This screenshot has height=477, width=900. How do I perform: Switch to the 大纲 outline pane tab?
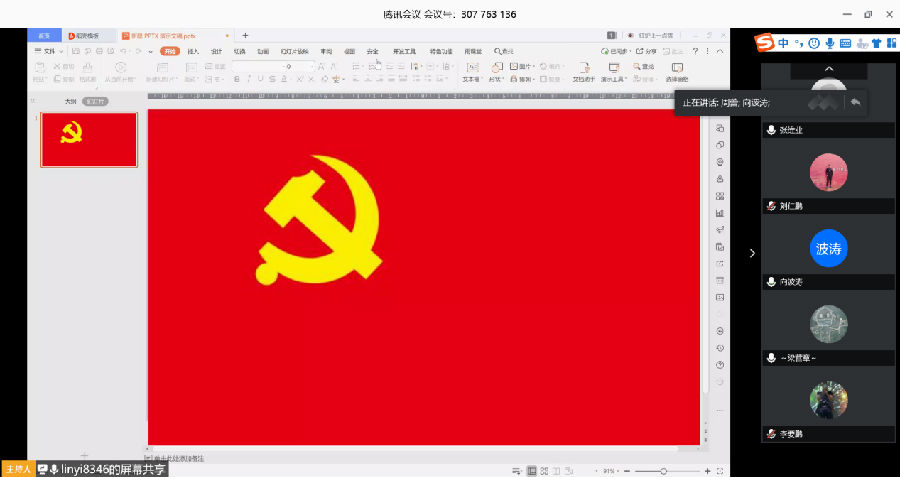(x=71, y=102)
